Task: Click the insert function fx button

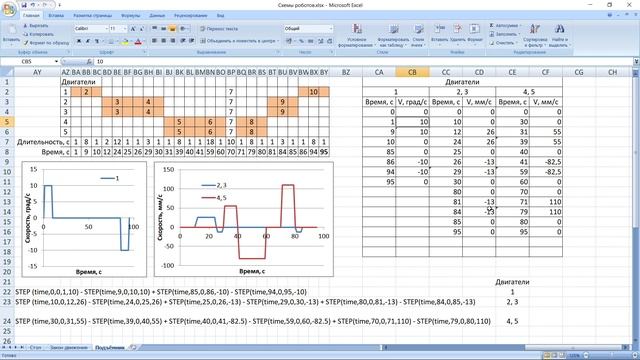Action: coord(89,61)
